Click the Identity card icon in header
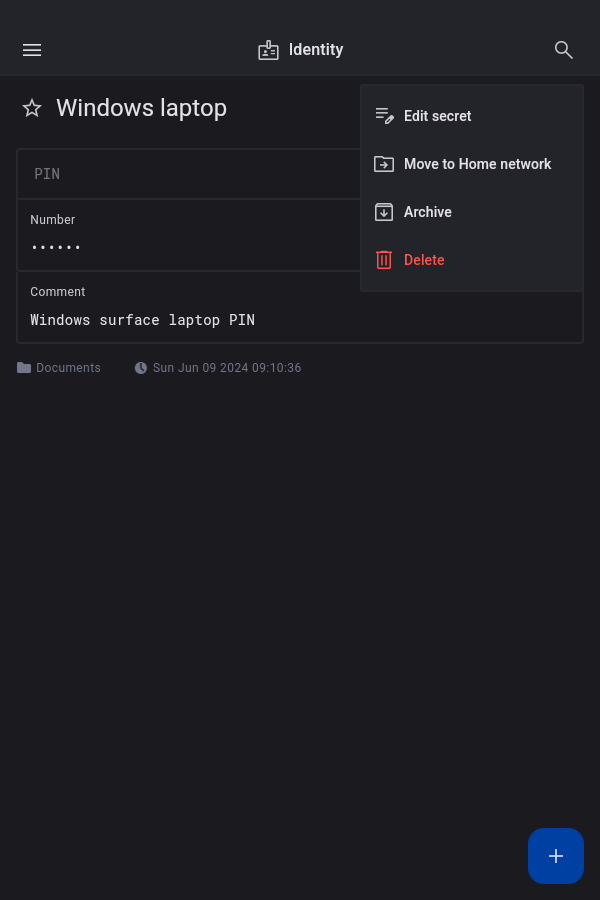The height and width of the screenshot is (900, 600). click(268, 50)
